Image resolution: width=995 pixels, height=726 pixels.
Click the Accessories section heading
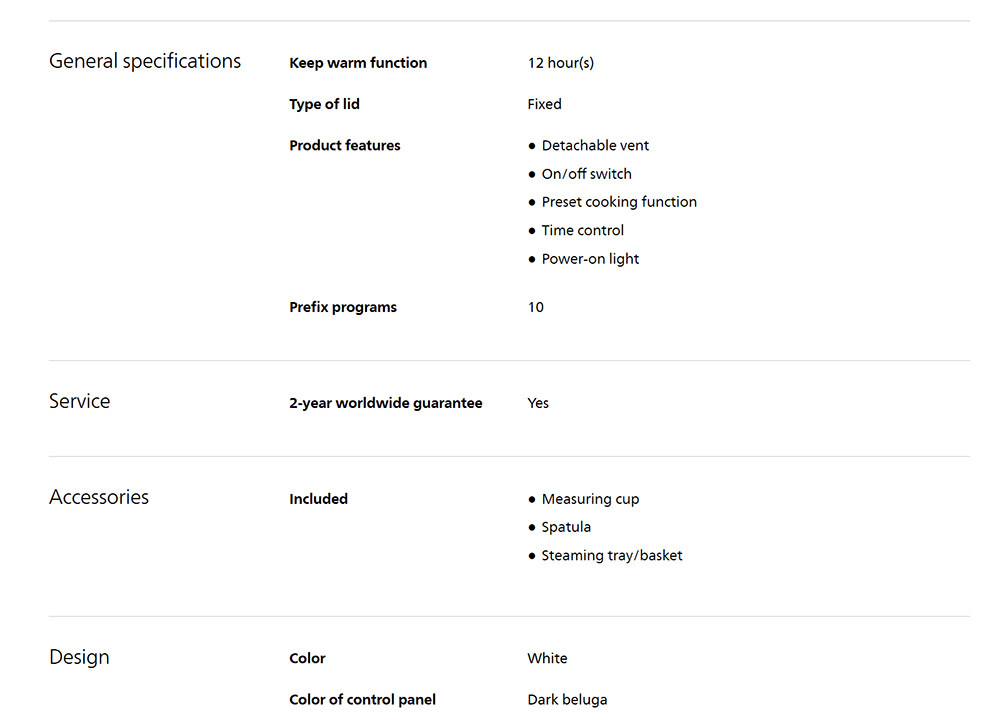pyautogui.click(x=99, y=498)
